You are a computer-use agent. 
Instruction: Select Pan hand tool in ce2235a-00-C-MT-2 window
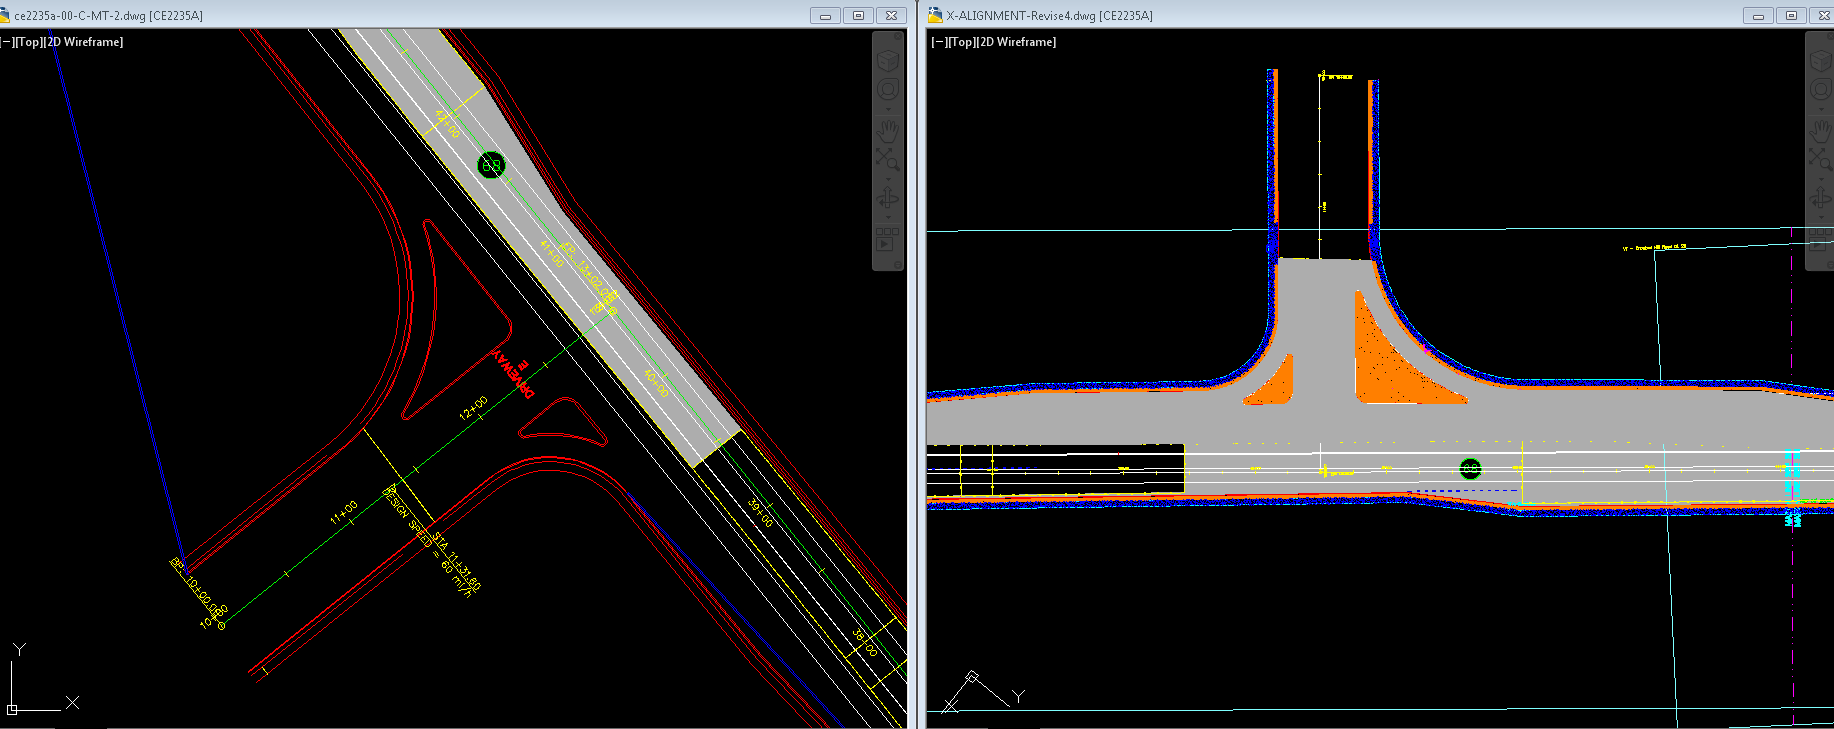pos(888,131)
